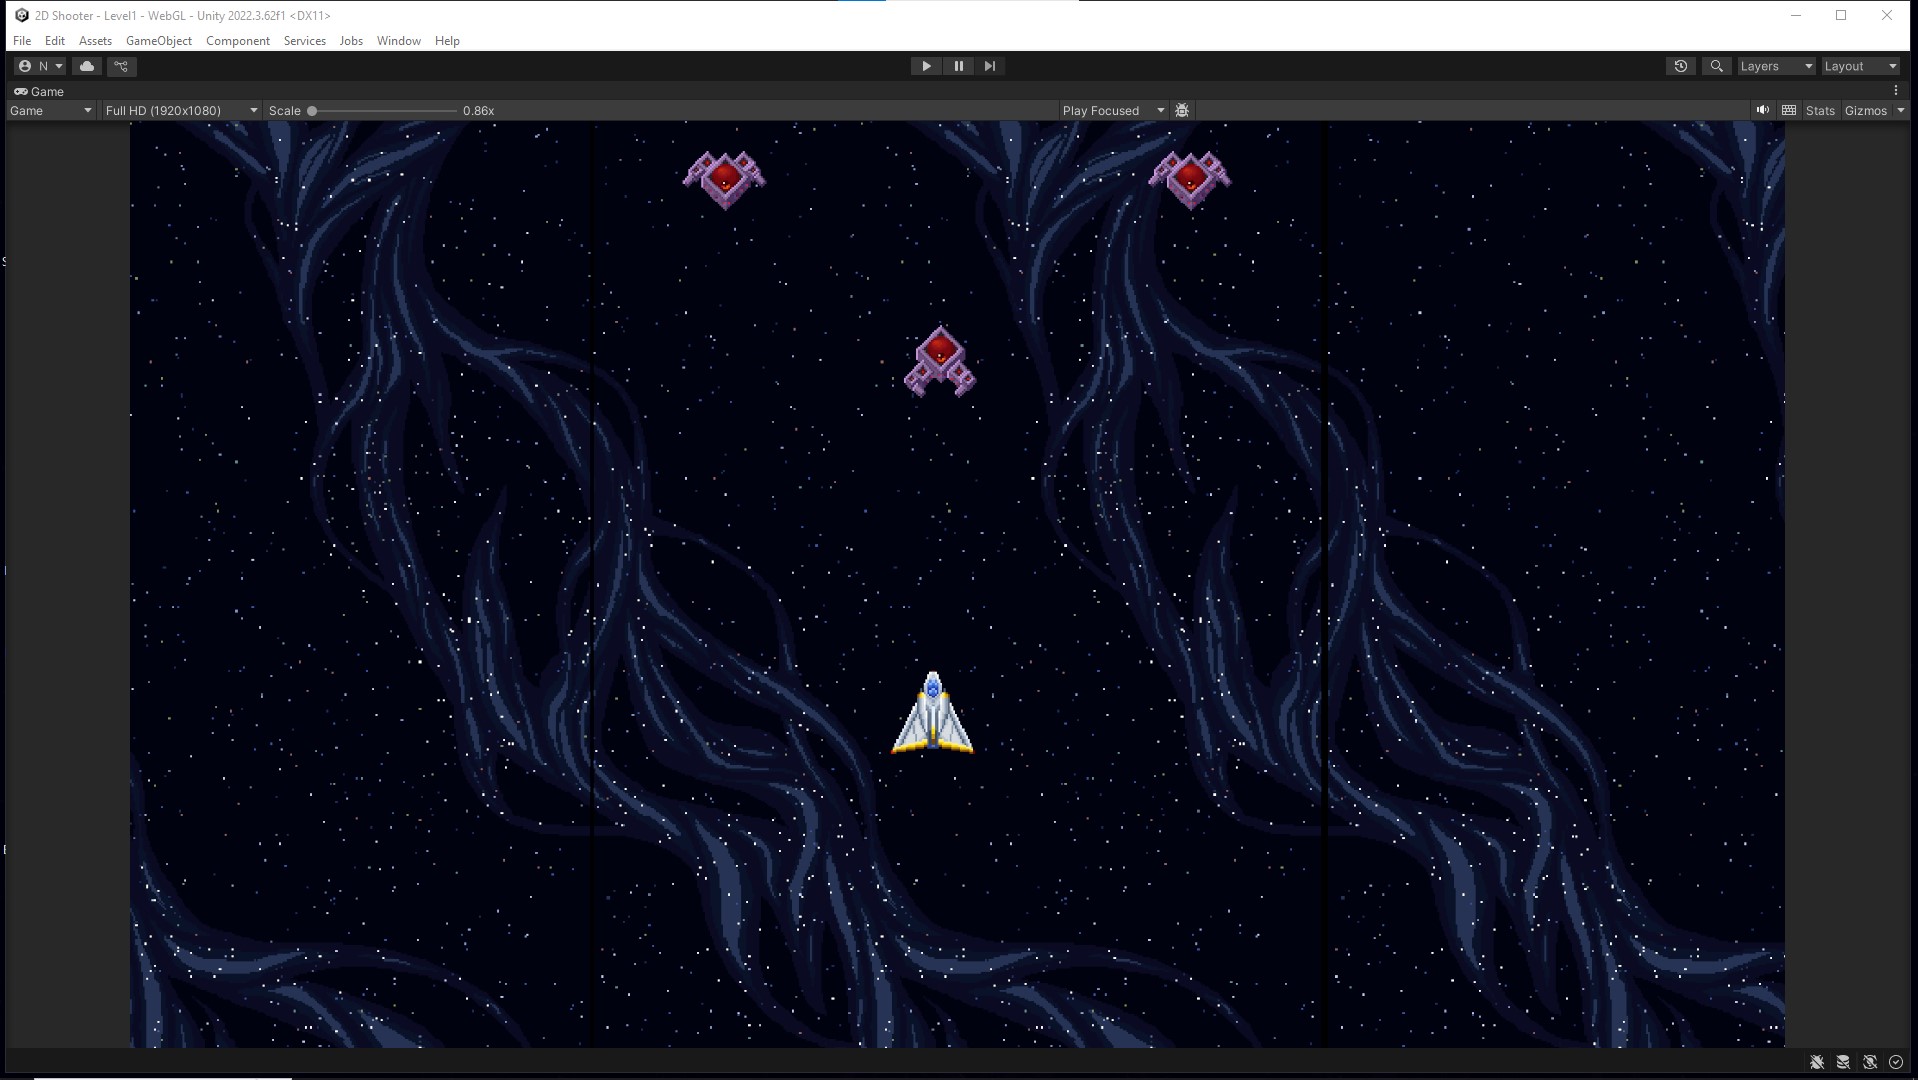
Task: Click the right enemy ship
Action: [x=1190, y=179]
